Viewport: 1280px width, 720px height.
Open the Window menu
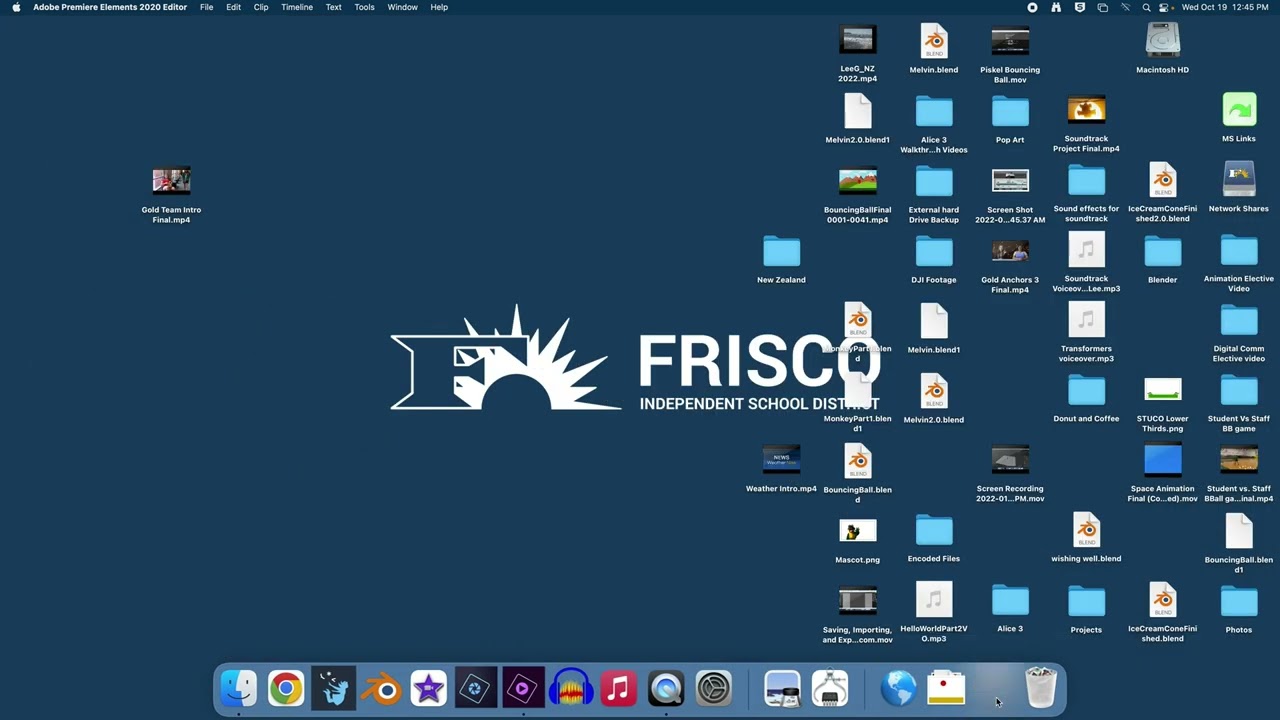[402, 7]
